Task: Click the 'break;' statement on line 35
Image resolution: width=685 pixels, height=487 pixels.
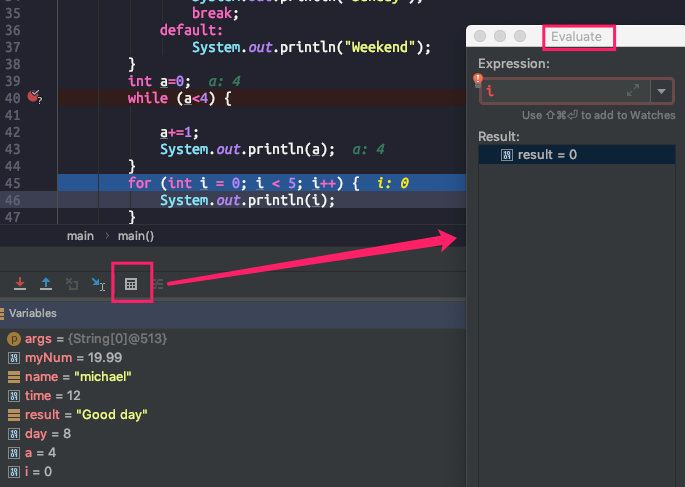Action: pyautogui.click(x=215, y=14)
